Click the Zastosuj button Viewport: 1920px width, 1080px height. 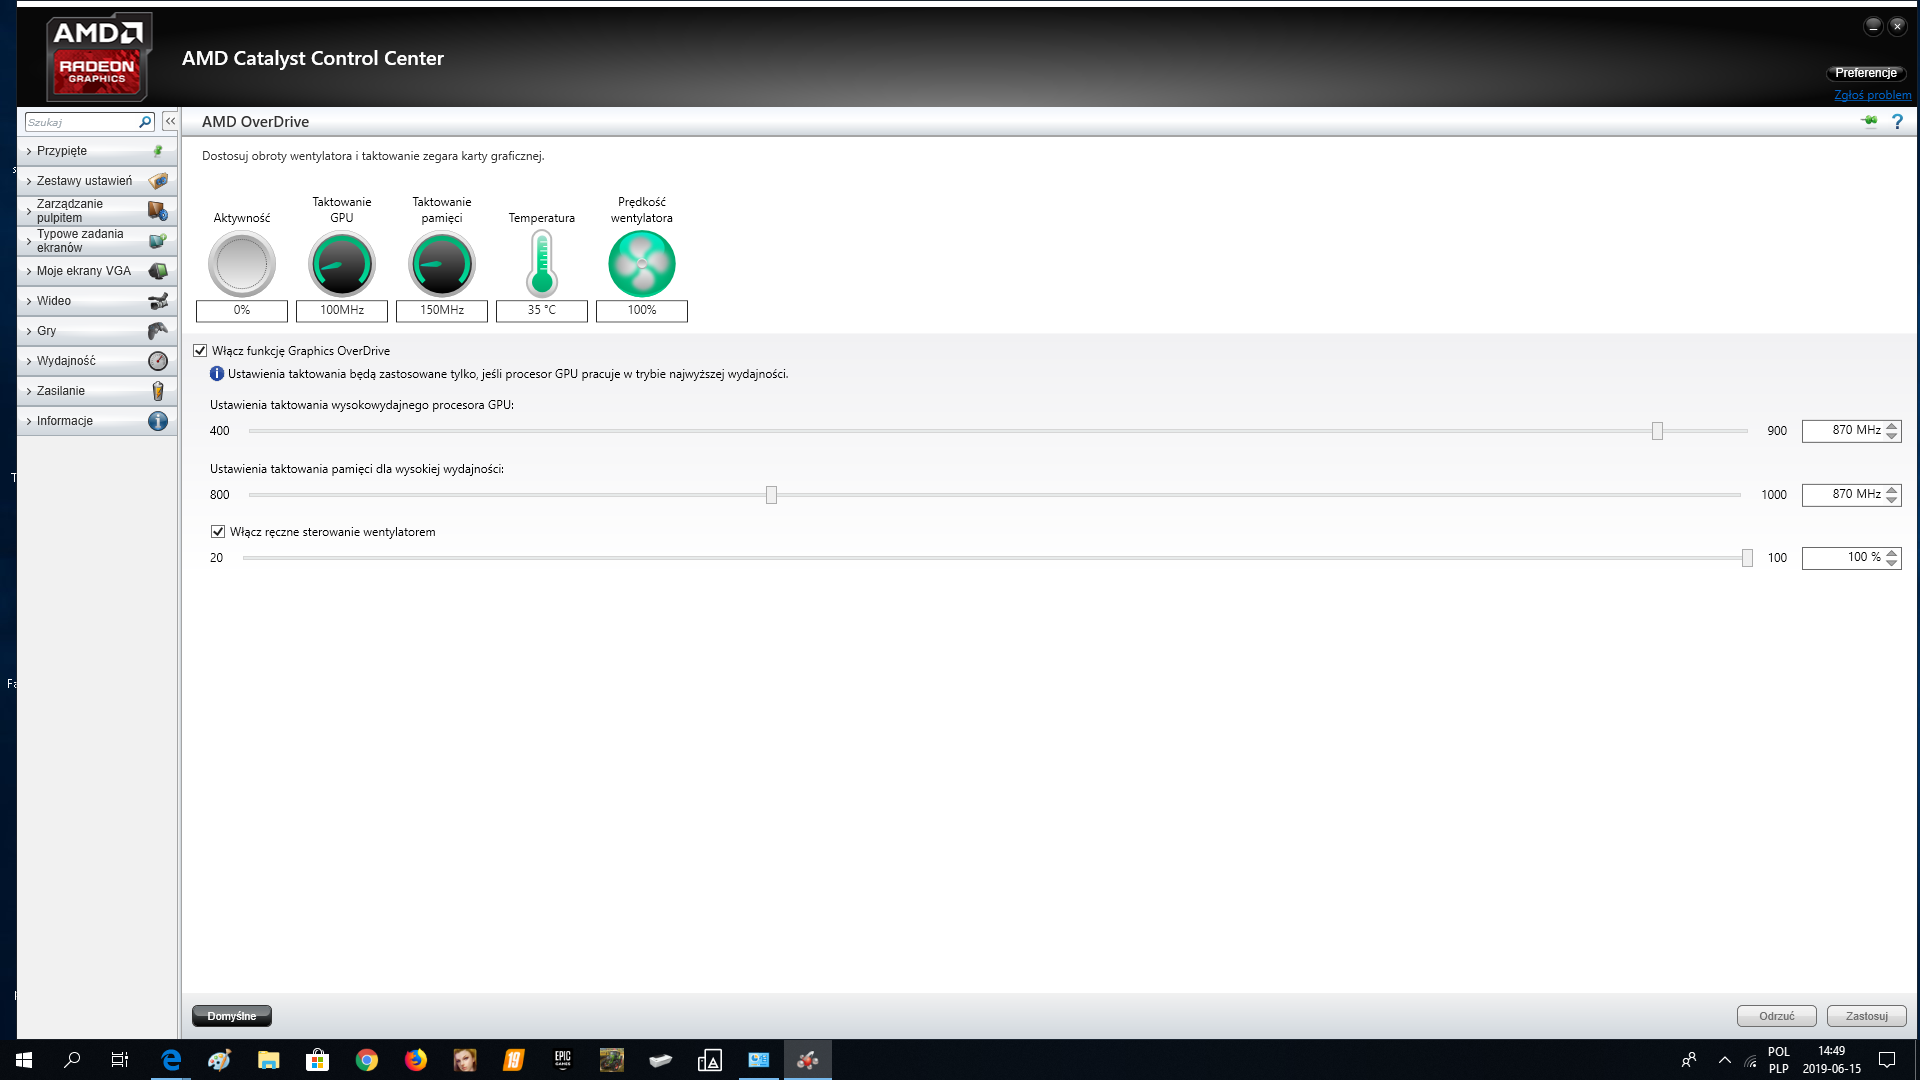(x=1866, y=1016)
